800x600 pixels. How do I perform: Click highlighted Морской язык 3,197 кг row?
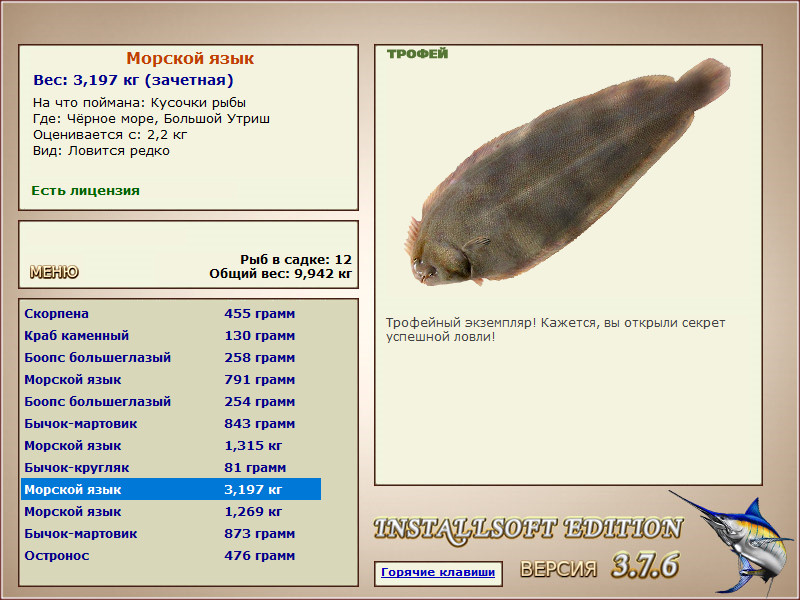click(171, 489)
